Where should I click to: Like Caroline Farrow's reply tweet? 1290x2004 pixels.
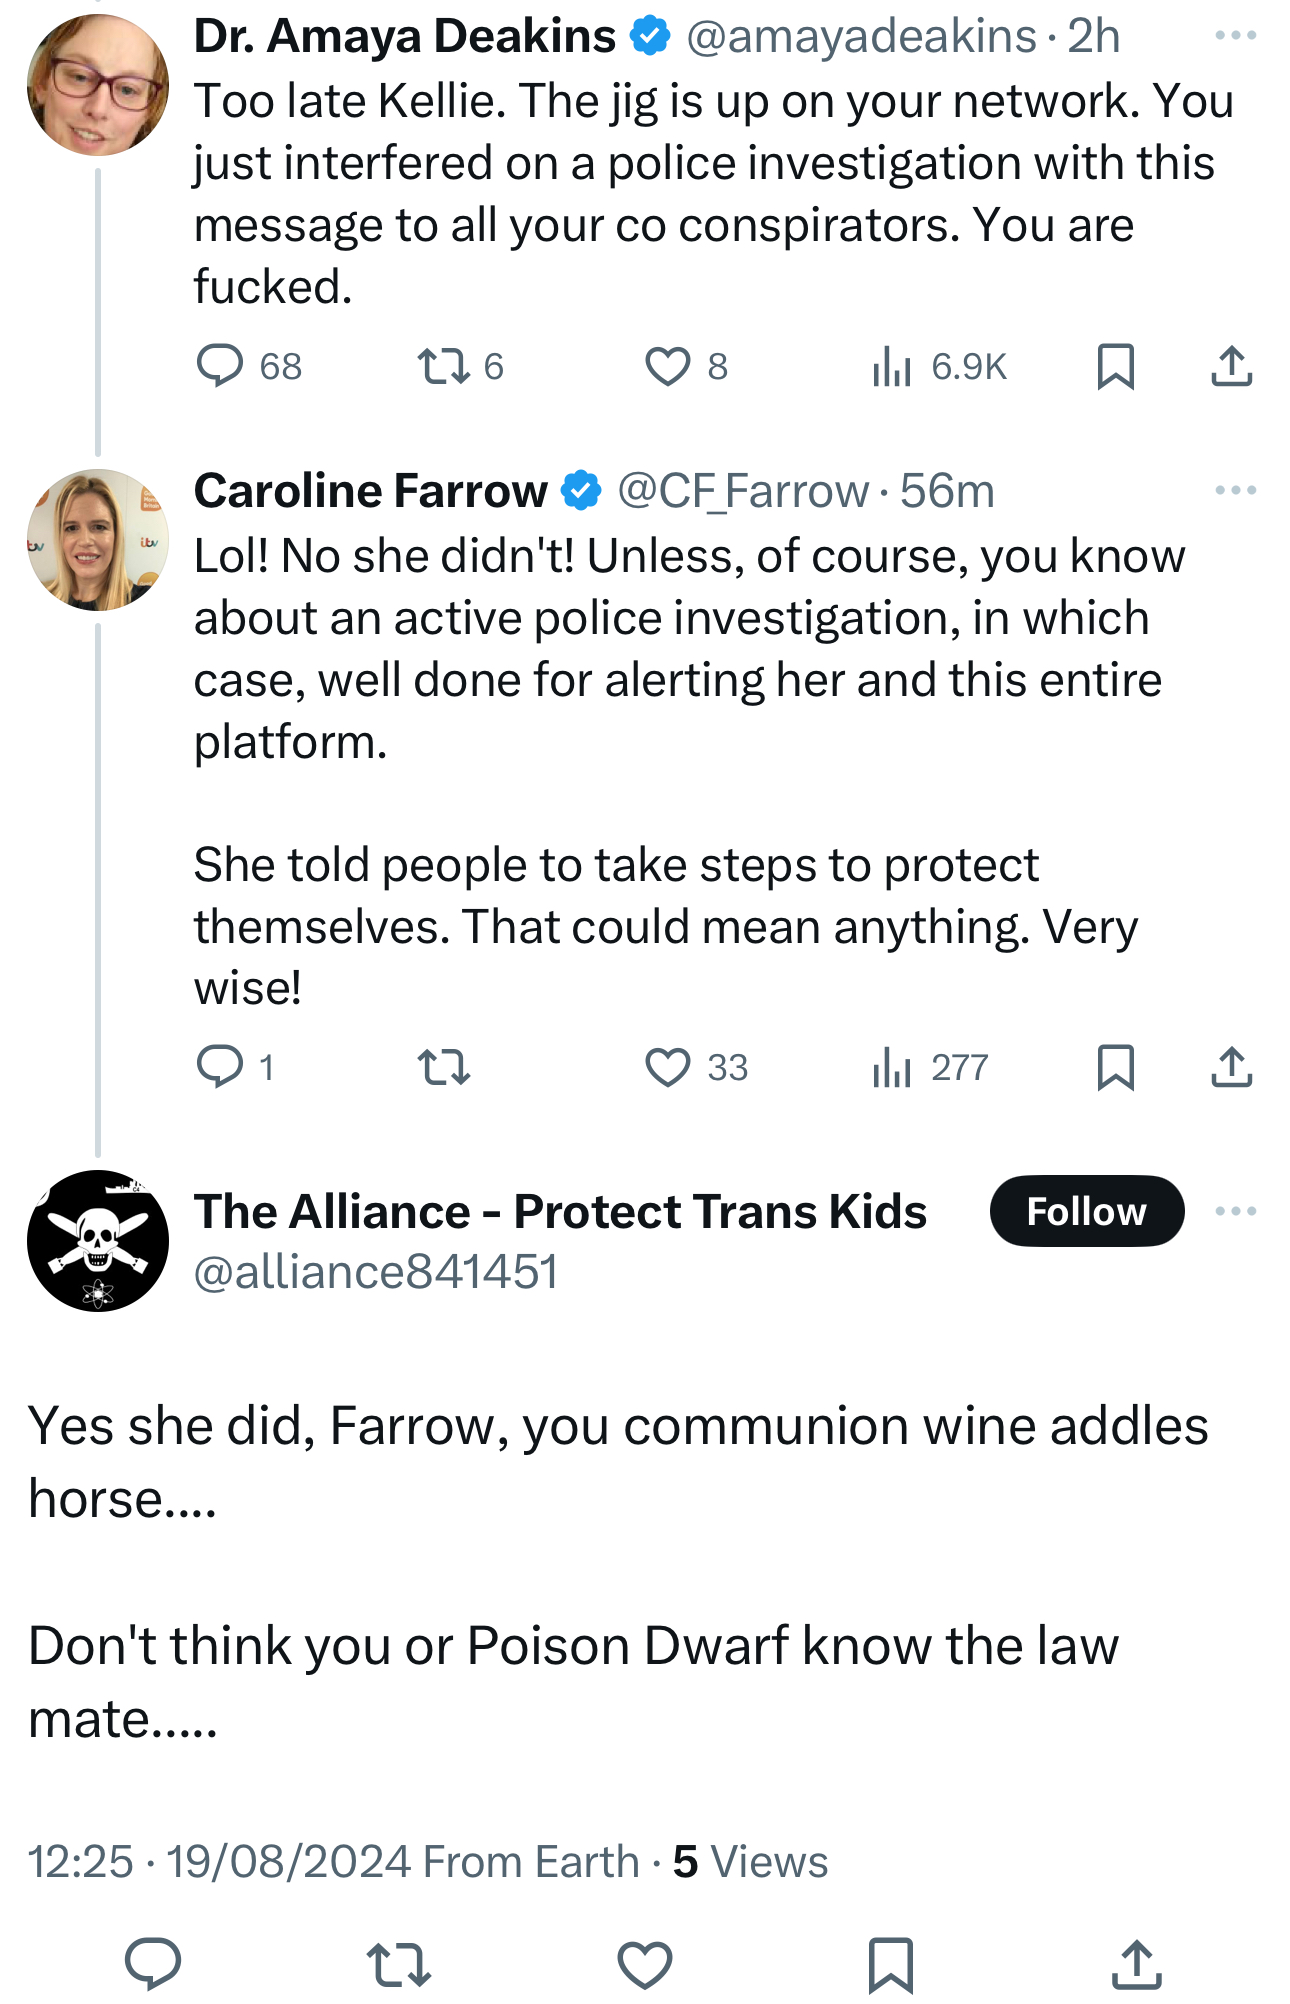click(667, 1067)
